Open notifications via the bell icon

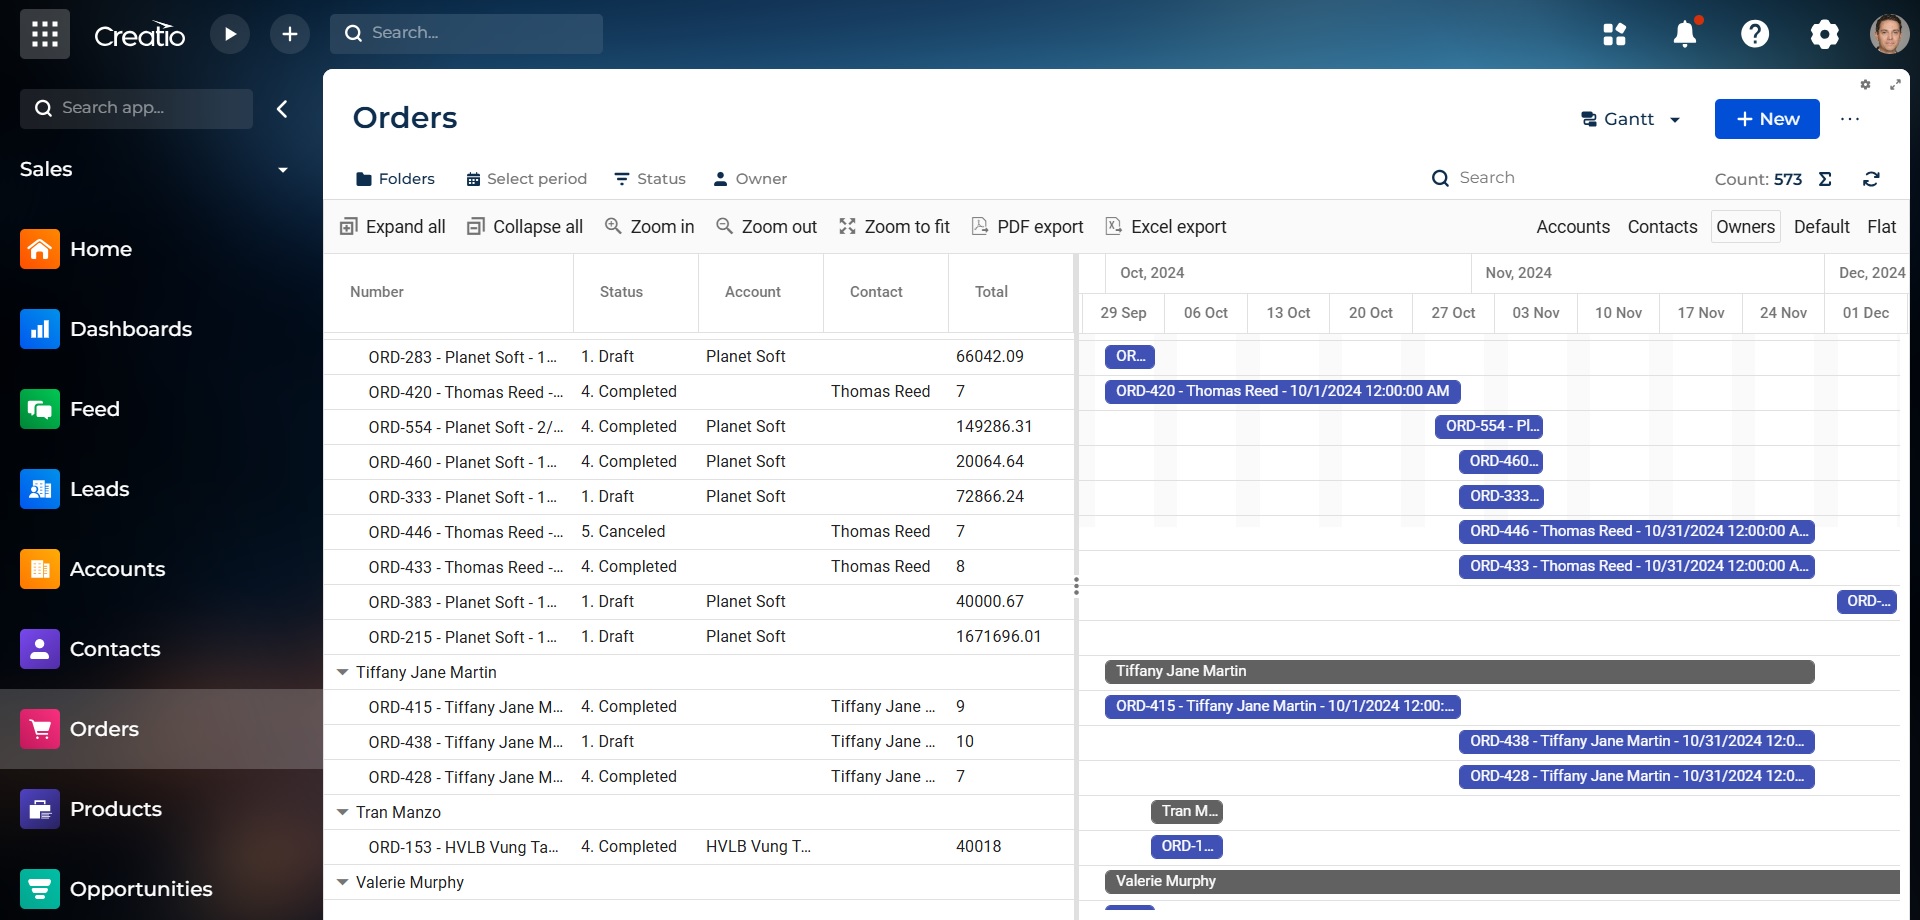1685,33
